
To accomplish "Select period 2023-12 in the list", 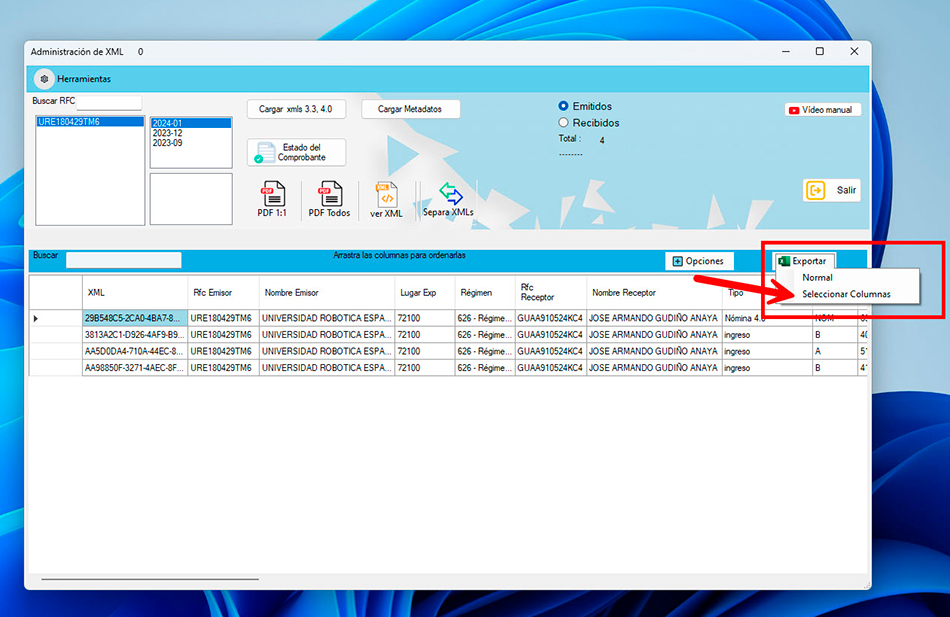I will (x=167, y=133).
